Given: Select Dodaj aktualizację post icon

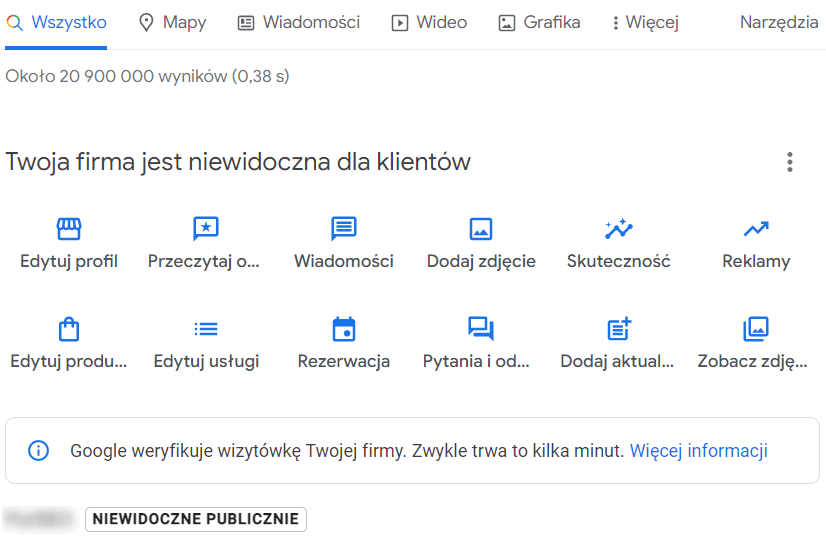Looking at the screenshot, I should [618, 329].
